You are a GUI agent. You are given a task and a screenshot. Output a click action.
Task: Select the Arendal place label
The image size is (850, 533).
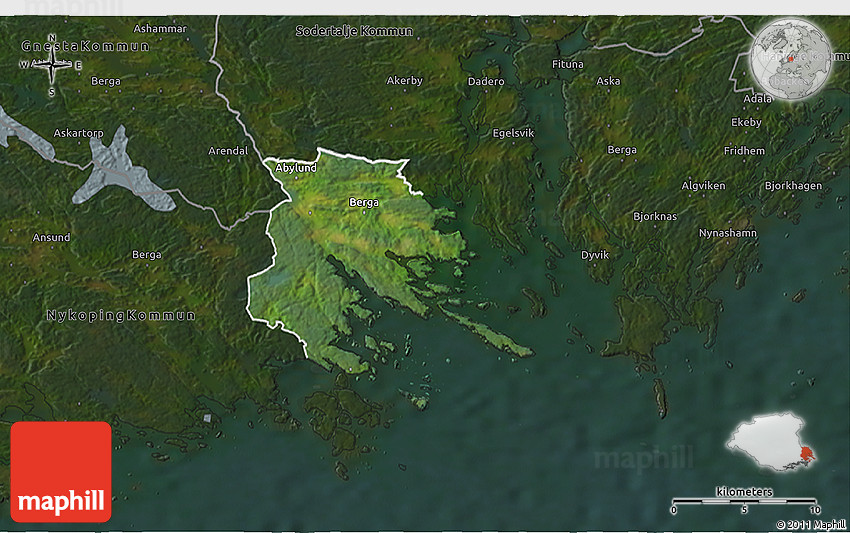pyautogui.click(x=227, y=151)
